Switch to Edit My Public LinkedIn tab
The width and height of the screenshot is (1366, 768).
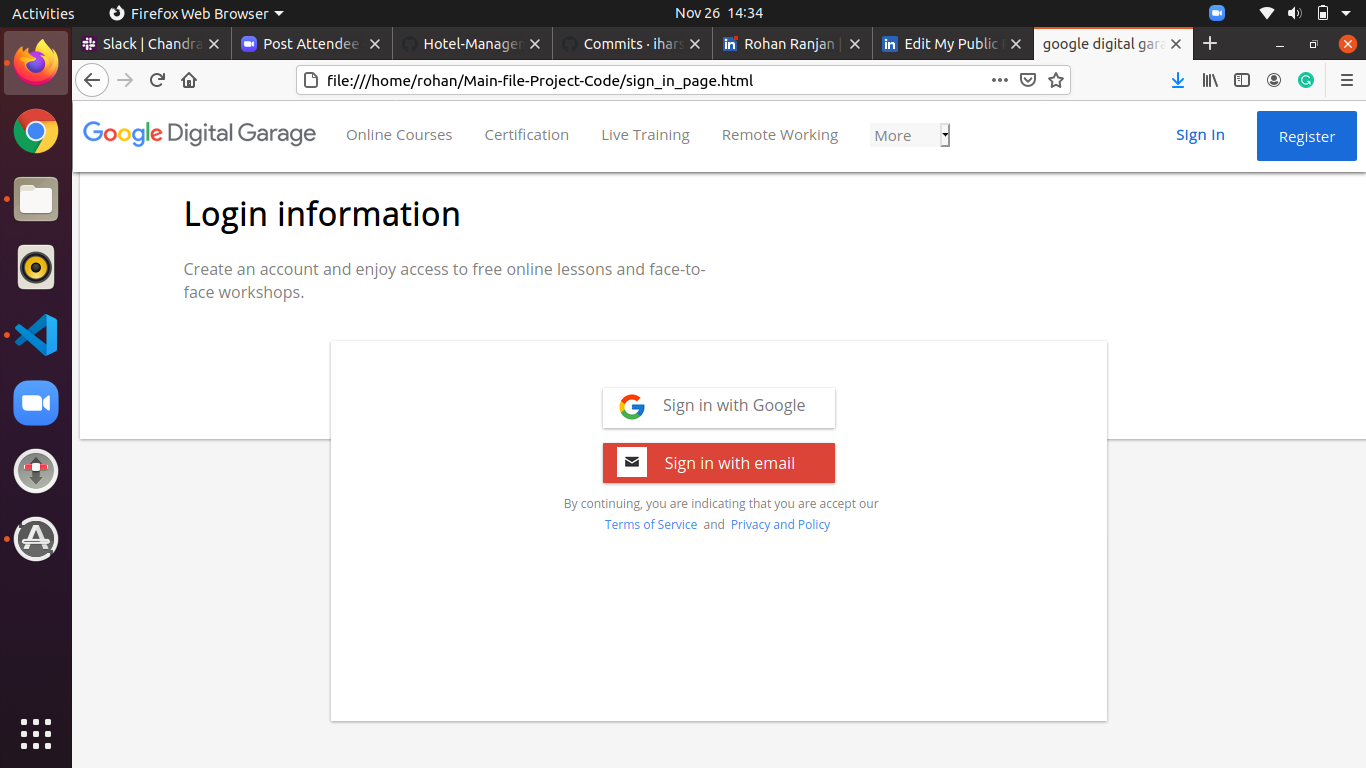pyautogui.click(x=951, y=44)
